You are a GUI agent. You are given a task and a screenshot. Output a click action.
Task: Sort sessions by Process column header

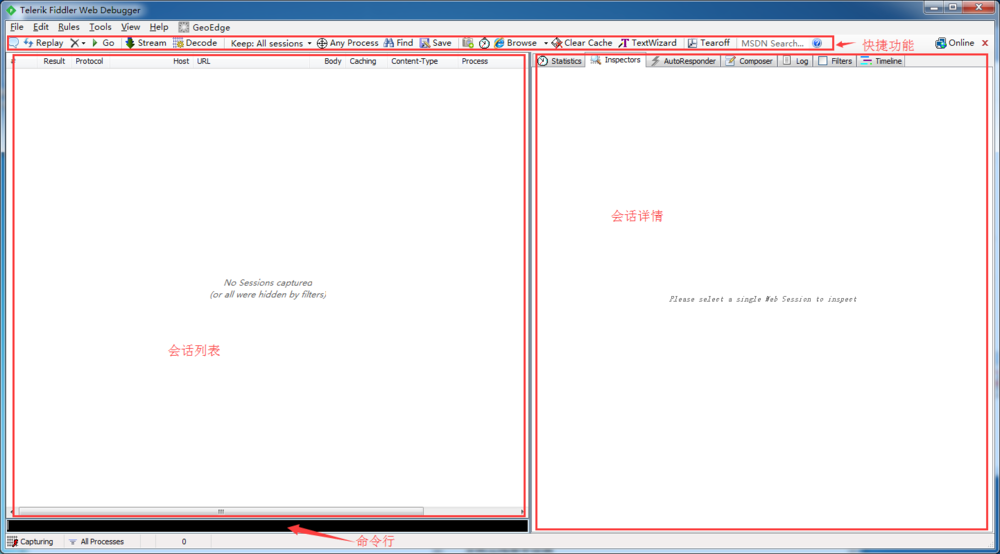click(474, 61)
